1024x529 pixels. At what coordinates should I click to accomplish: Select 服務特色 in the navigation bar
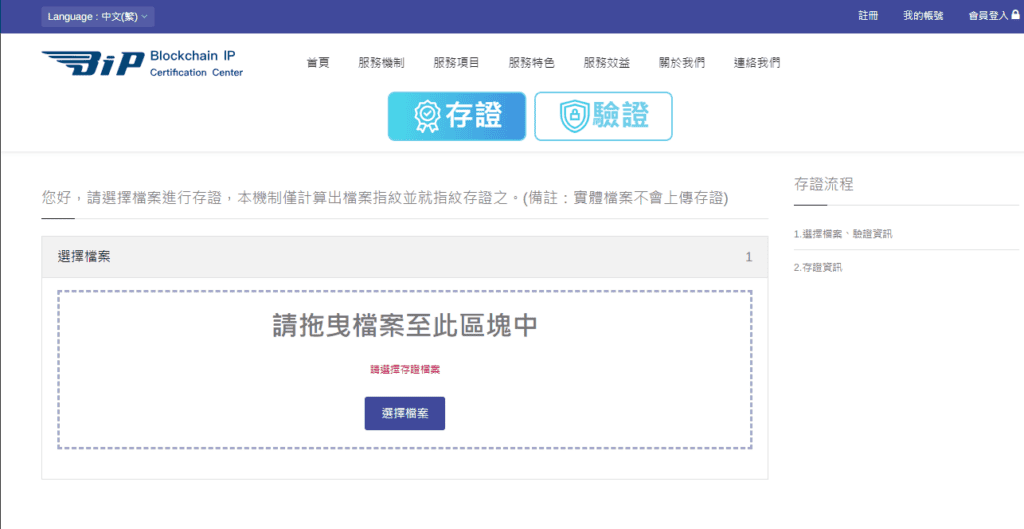click(531, 63)
